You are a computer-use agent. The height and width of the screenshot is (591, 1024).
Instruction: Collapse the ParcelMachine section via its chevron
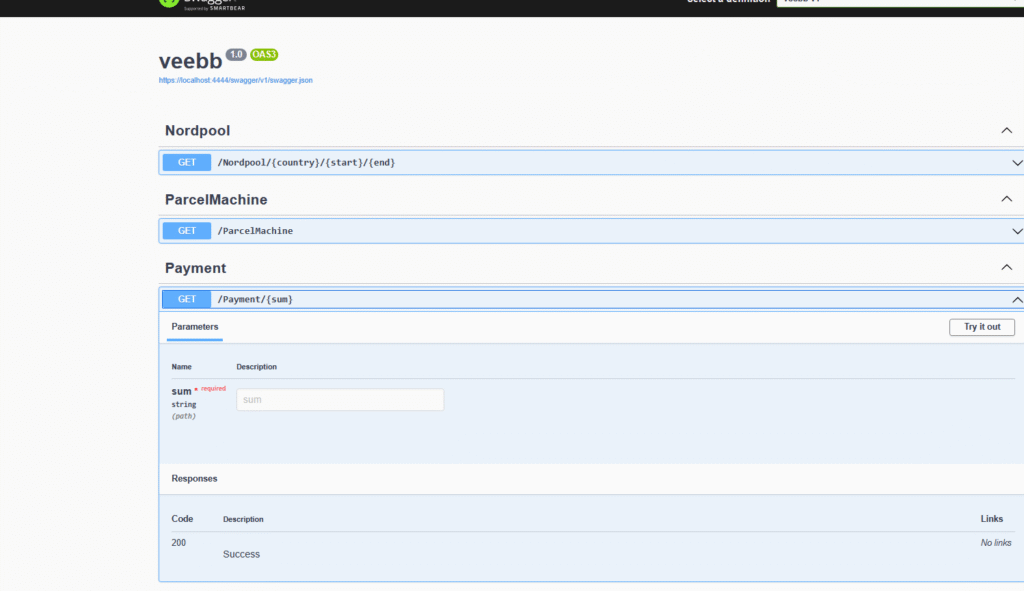tap(1007, 199)
